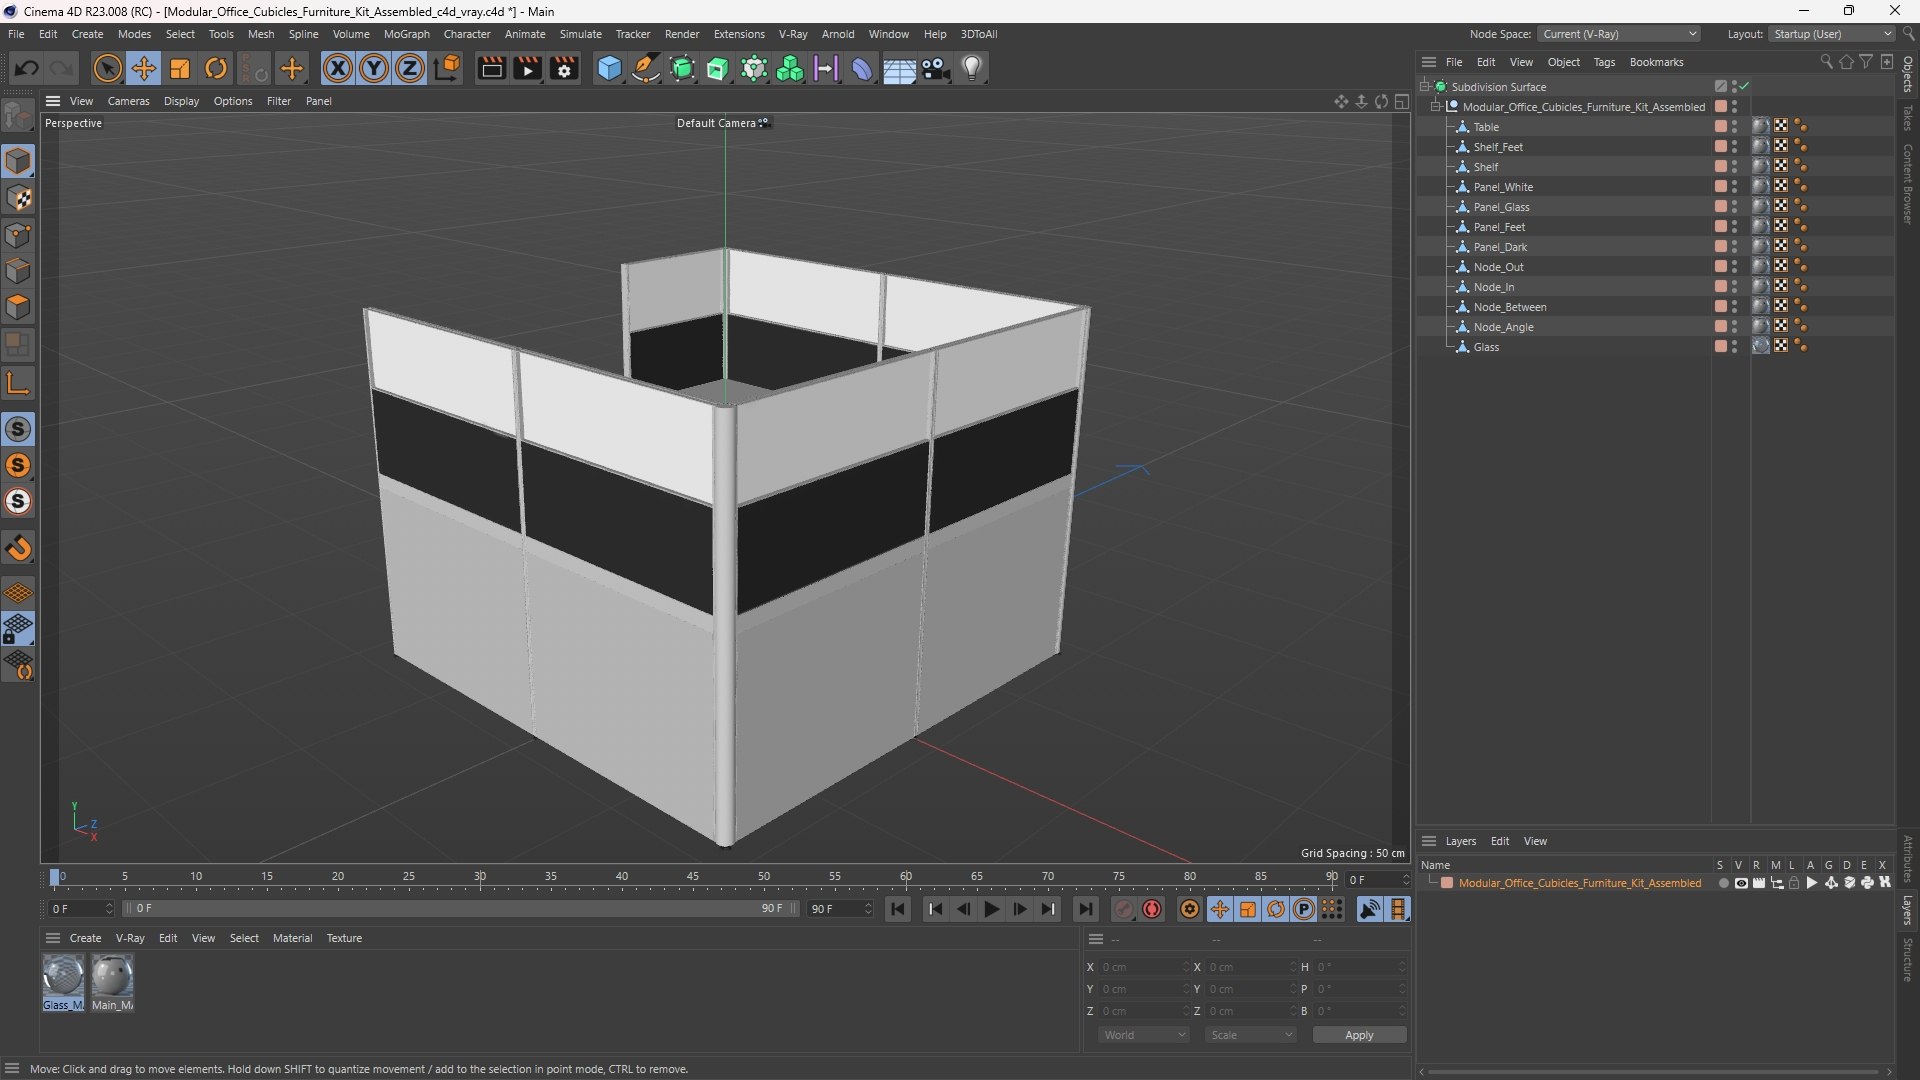Open material manager Create menu

click(x=85, y=938)
